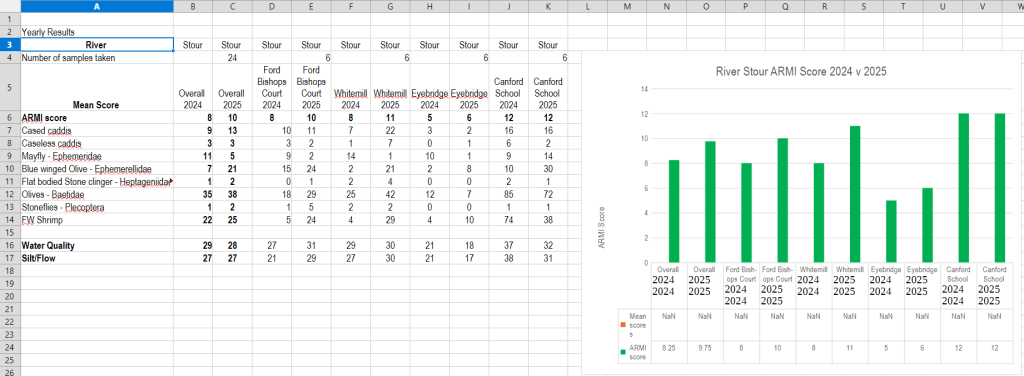
Task: Click the 'Yearly Results' cell
Action: (x=97, y=32)
